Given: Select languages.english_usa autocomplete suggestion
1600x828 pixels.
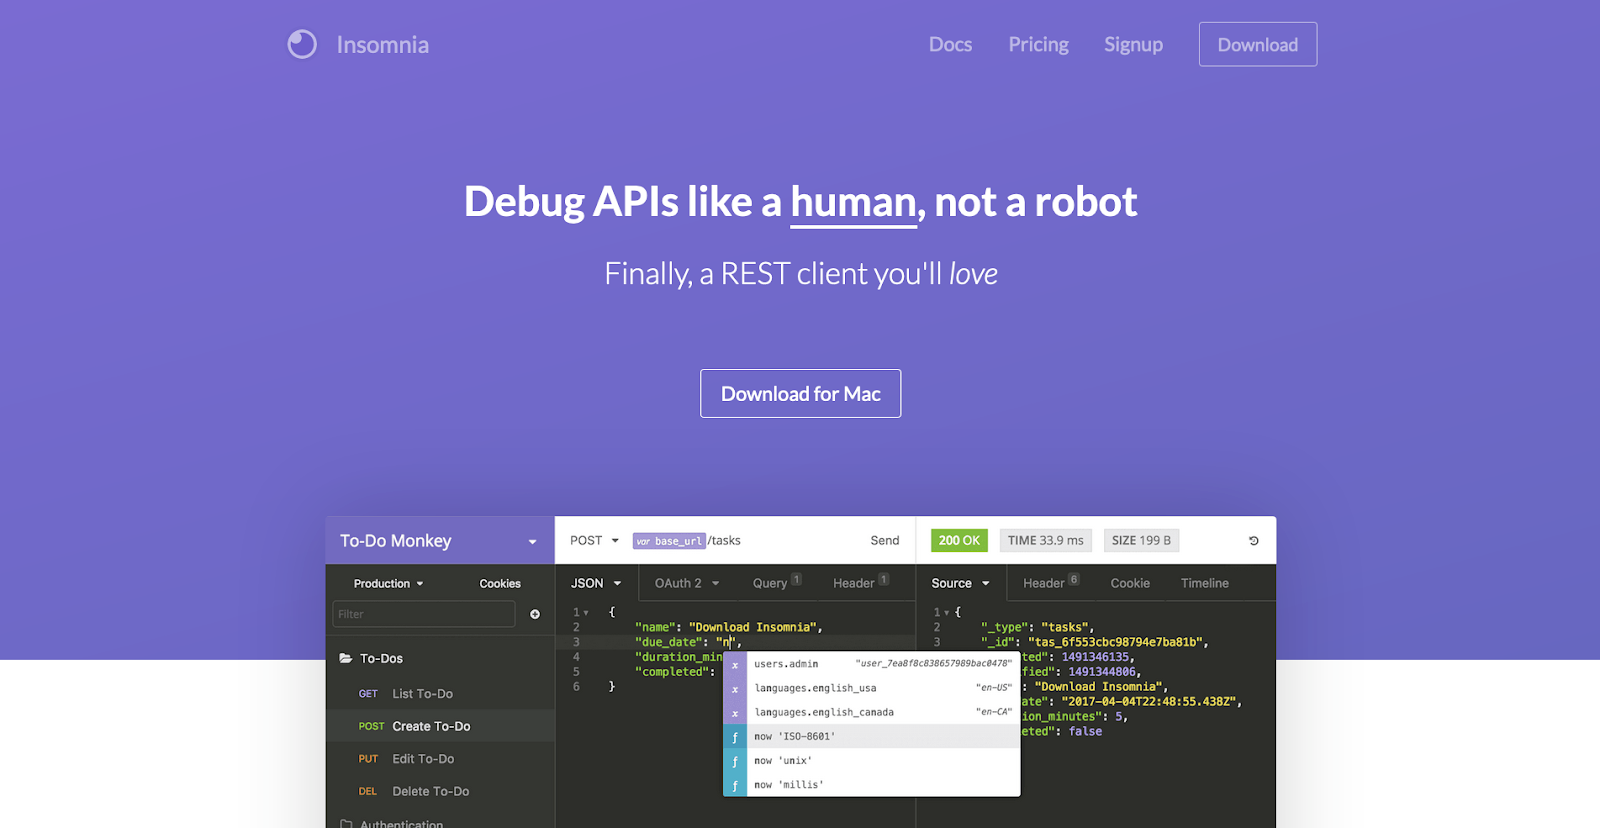Looking at the screenshot, I should pos(871,688).
